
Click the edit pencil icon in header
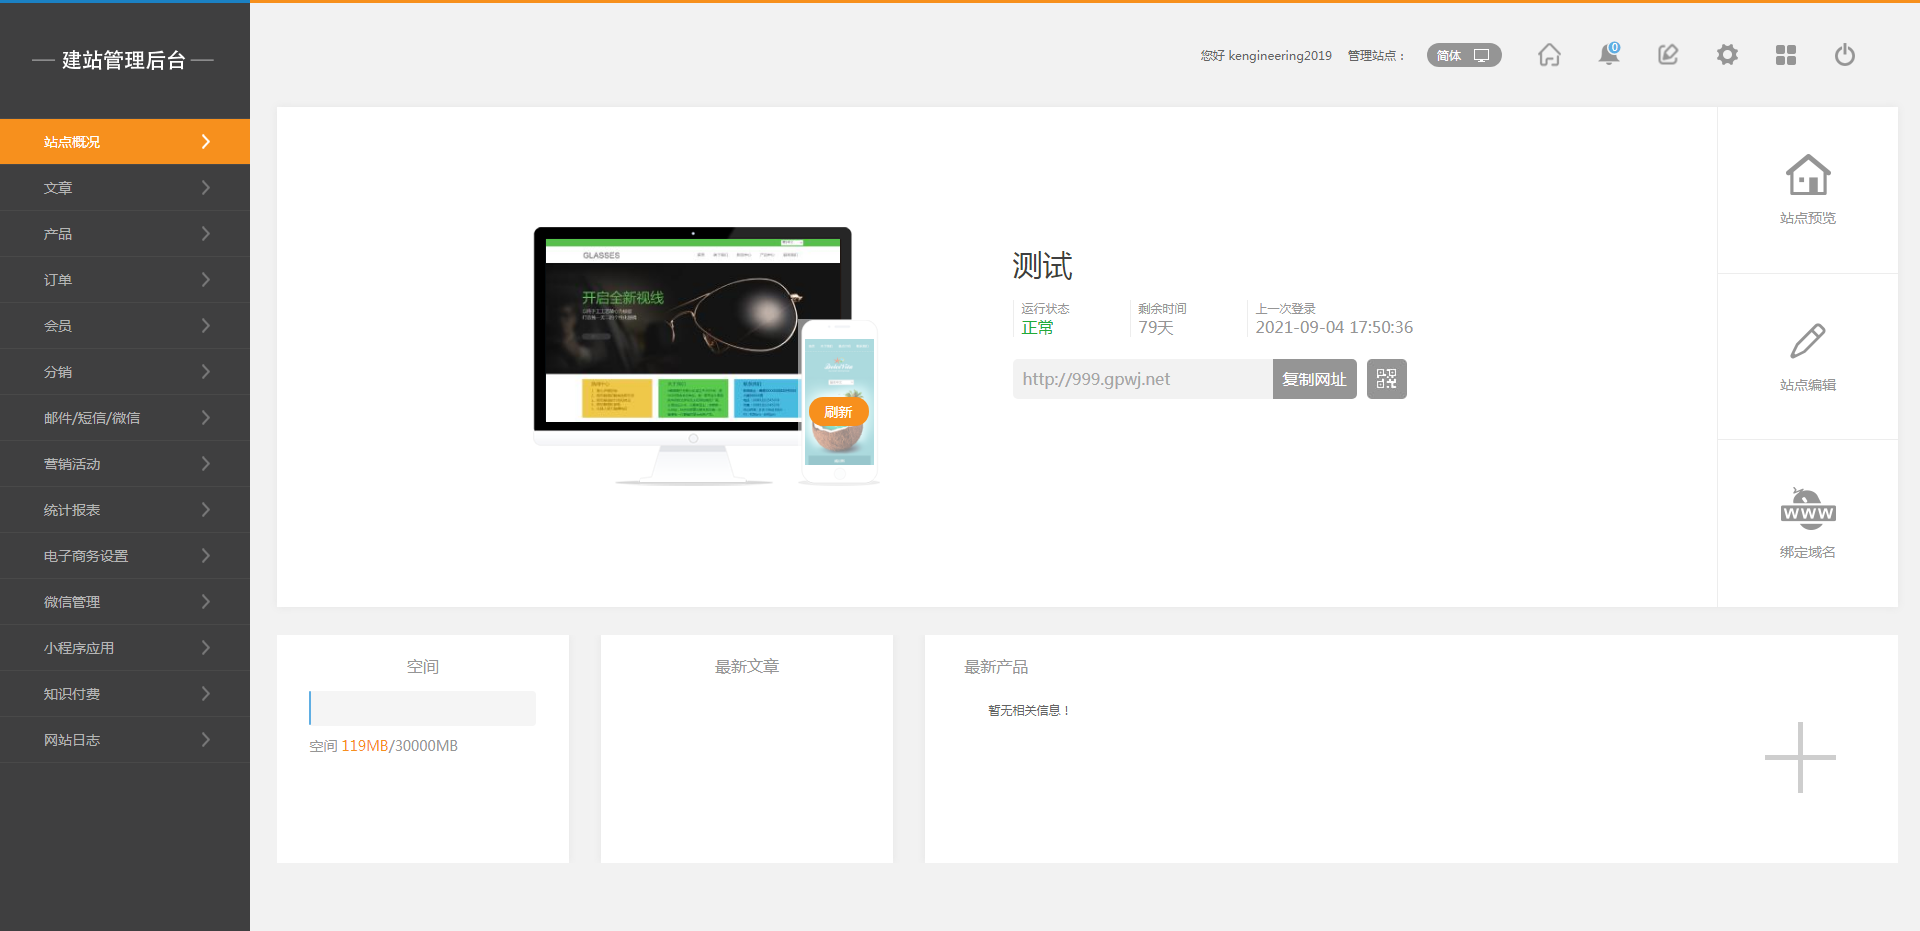[1668, 55]
